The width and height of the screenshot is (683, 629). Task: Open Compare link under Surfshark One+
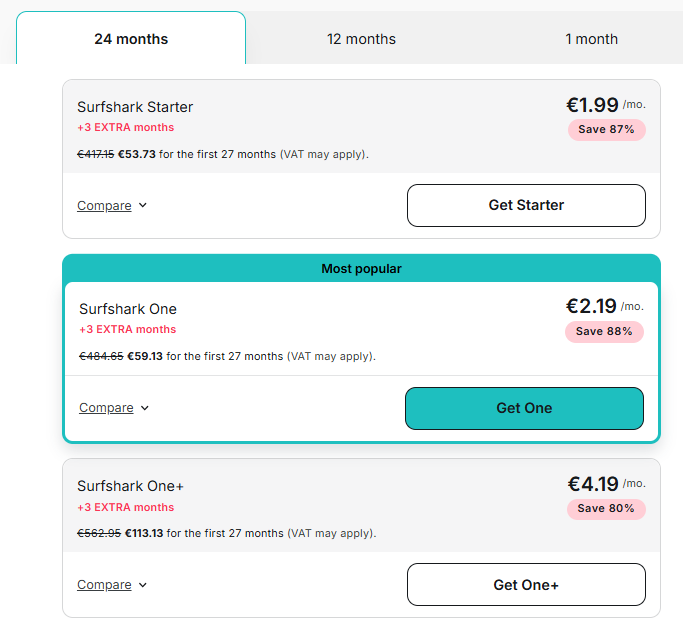point(104,585)
